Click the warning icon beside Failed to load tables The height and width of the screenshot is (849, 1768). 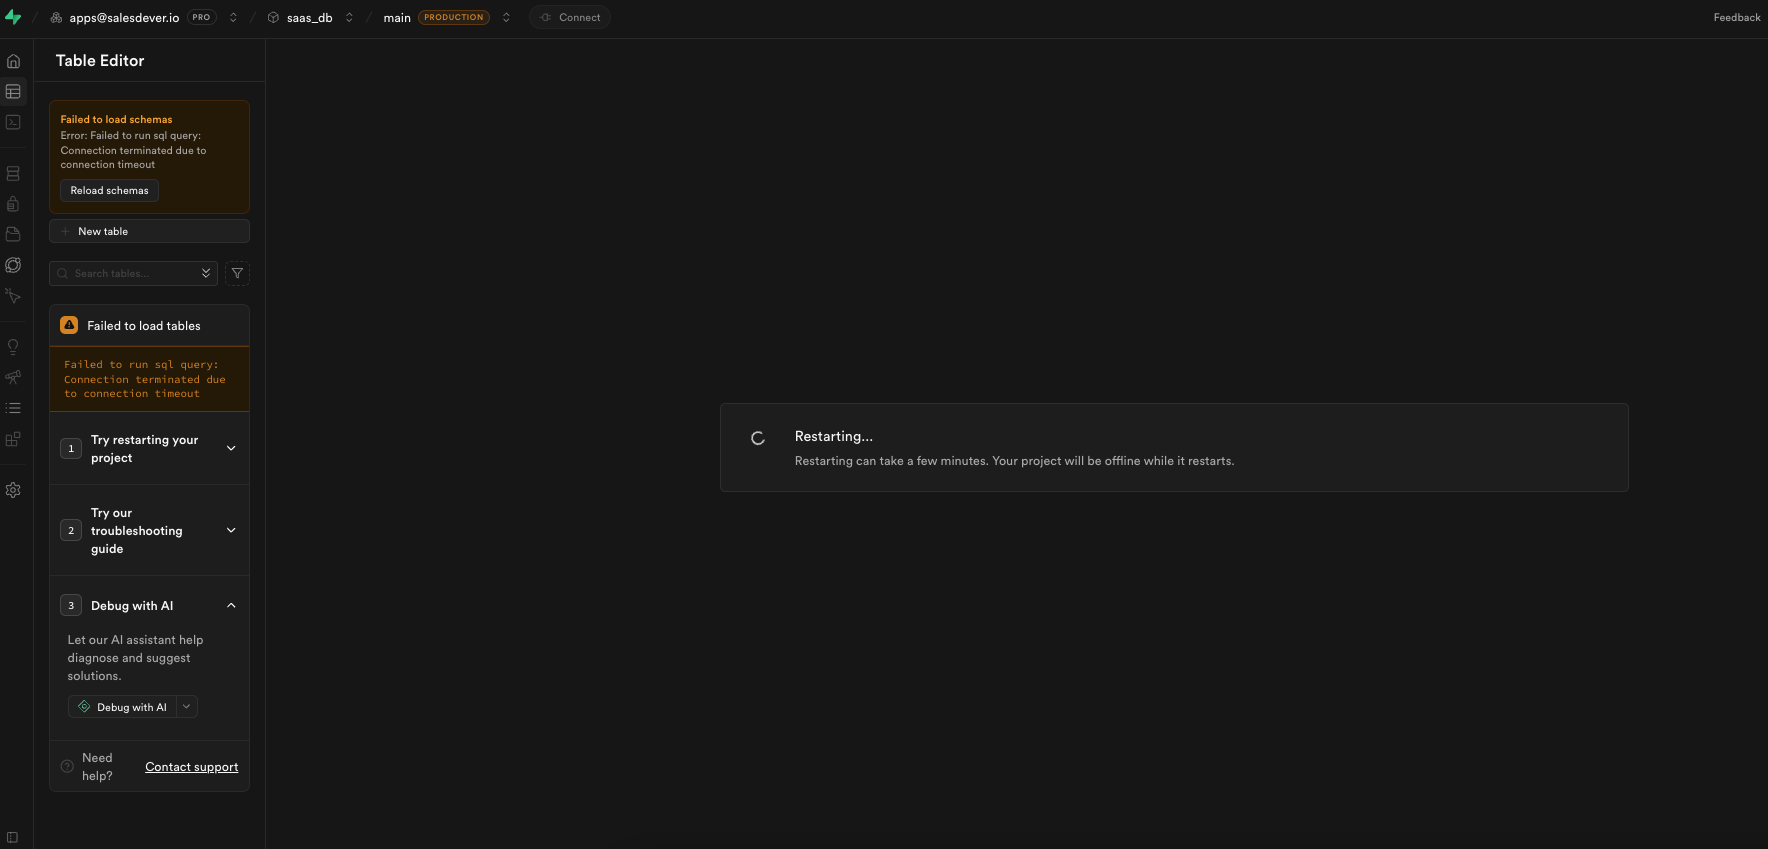[69, 325]
